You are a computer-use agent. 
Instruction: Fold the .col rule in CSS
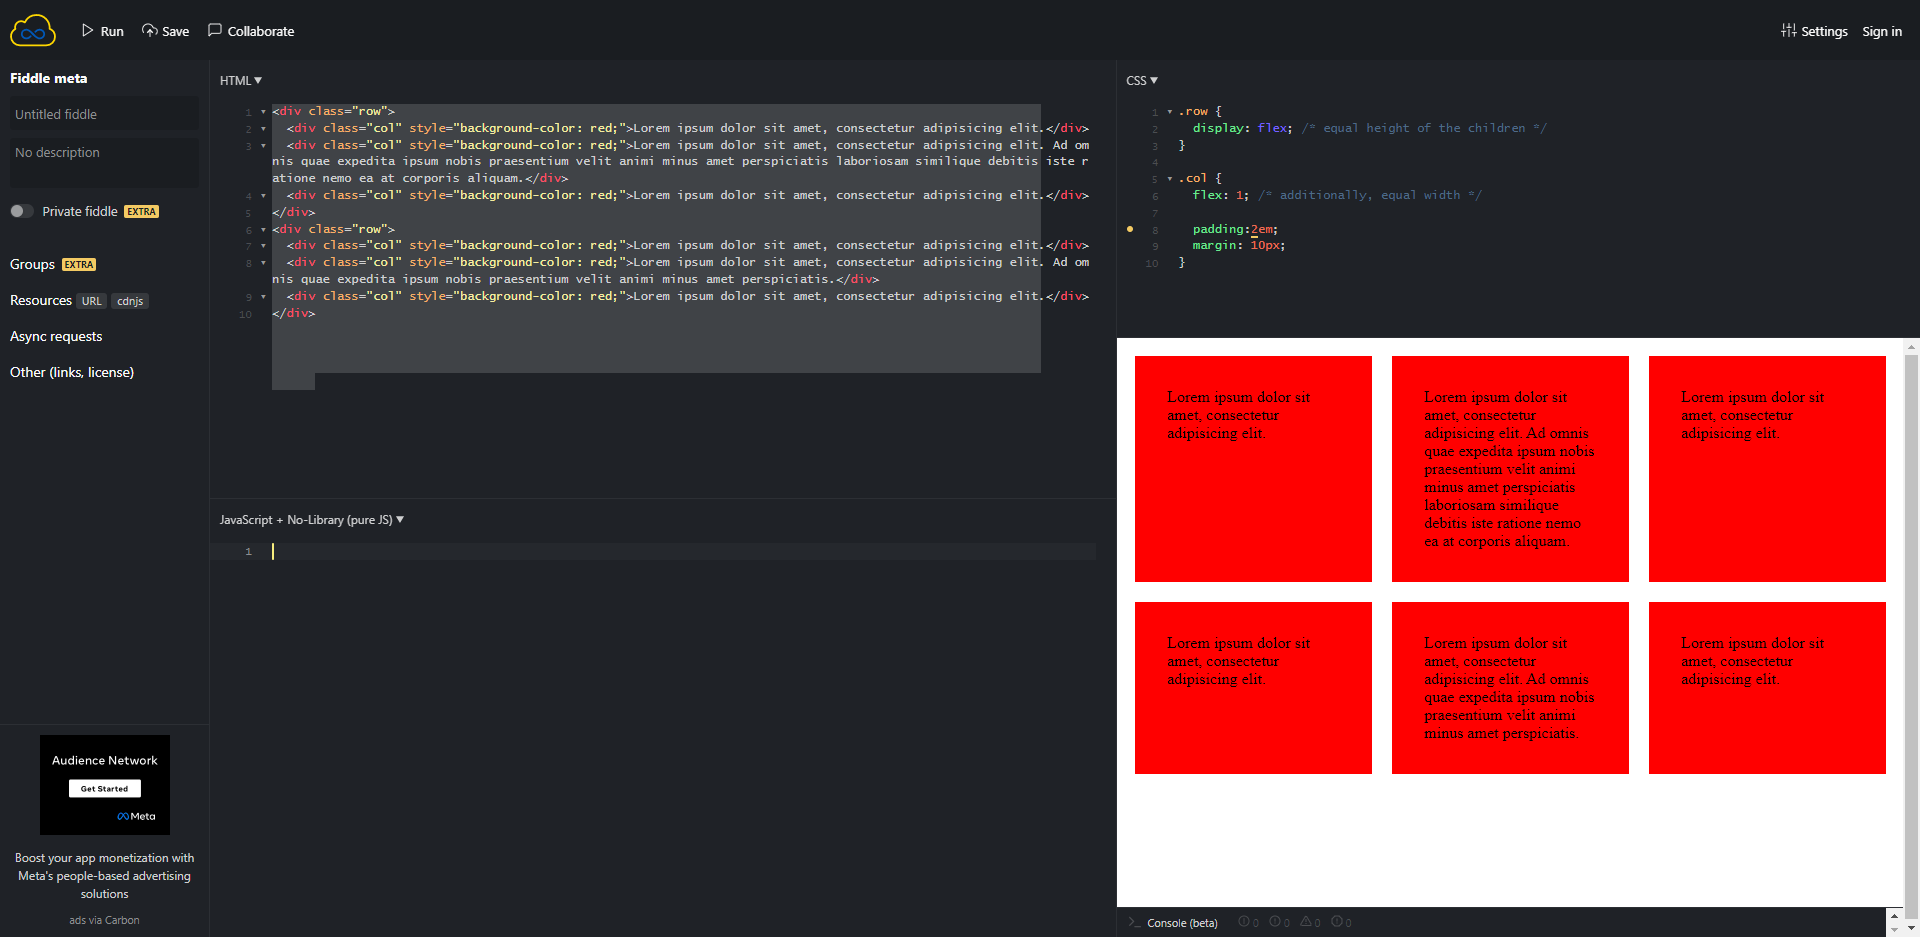[1170, 179]
